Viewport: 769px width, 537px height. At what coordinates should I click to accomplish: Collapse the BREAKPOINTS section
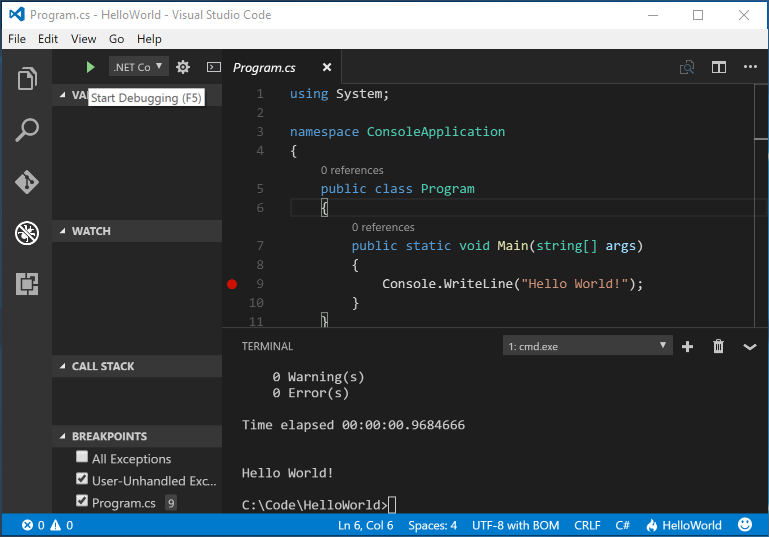[137, 436]
